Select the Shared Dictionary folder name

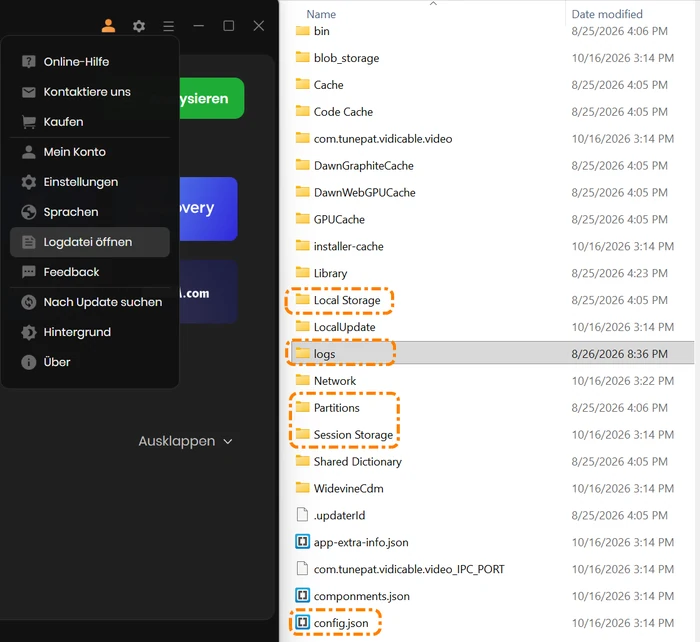[357, 461]
